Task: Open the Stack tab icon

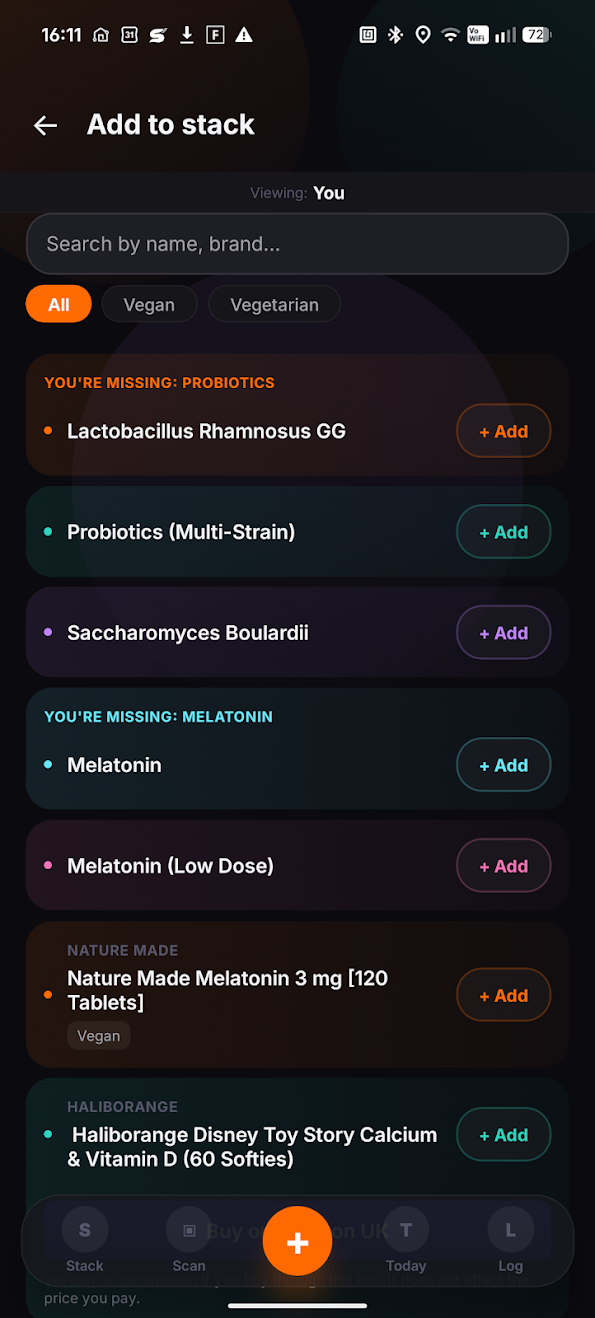Action: coord(85,1230)
